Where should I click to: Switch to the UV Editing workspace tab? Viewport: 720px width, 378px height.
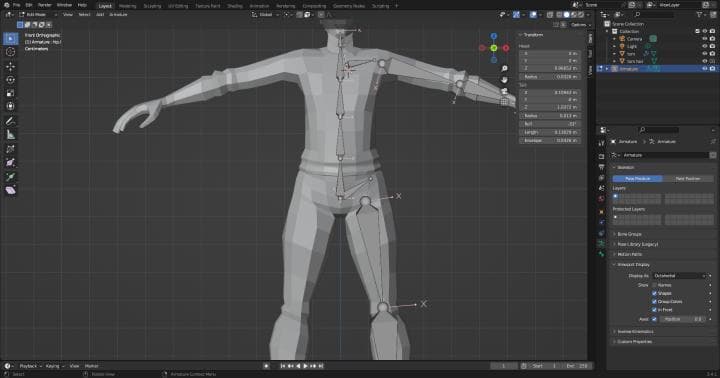point(178,6)
